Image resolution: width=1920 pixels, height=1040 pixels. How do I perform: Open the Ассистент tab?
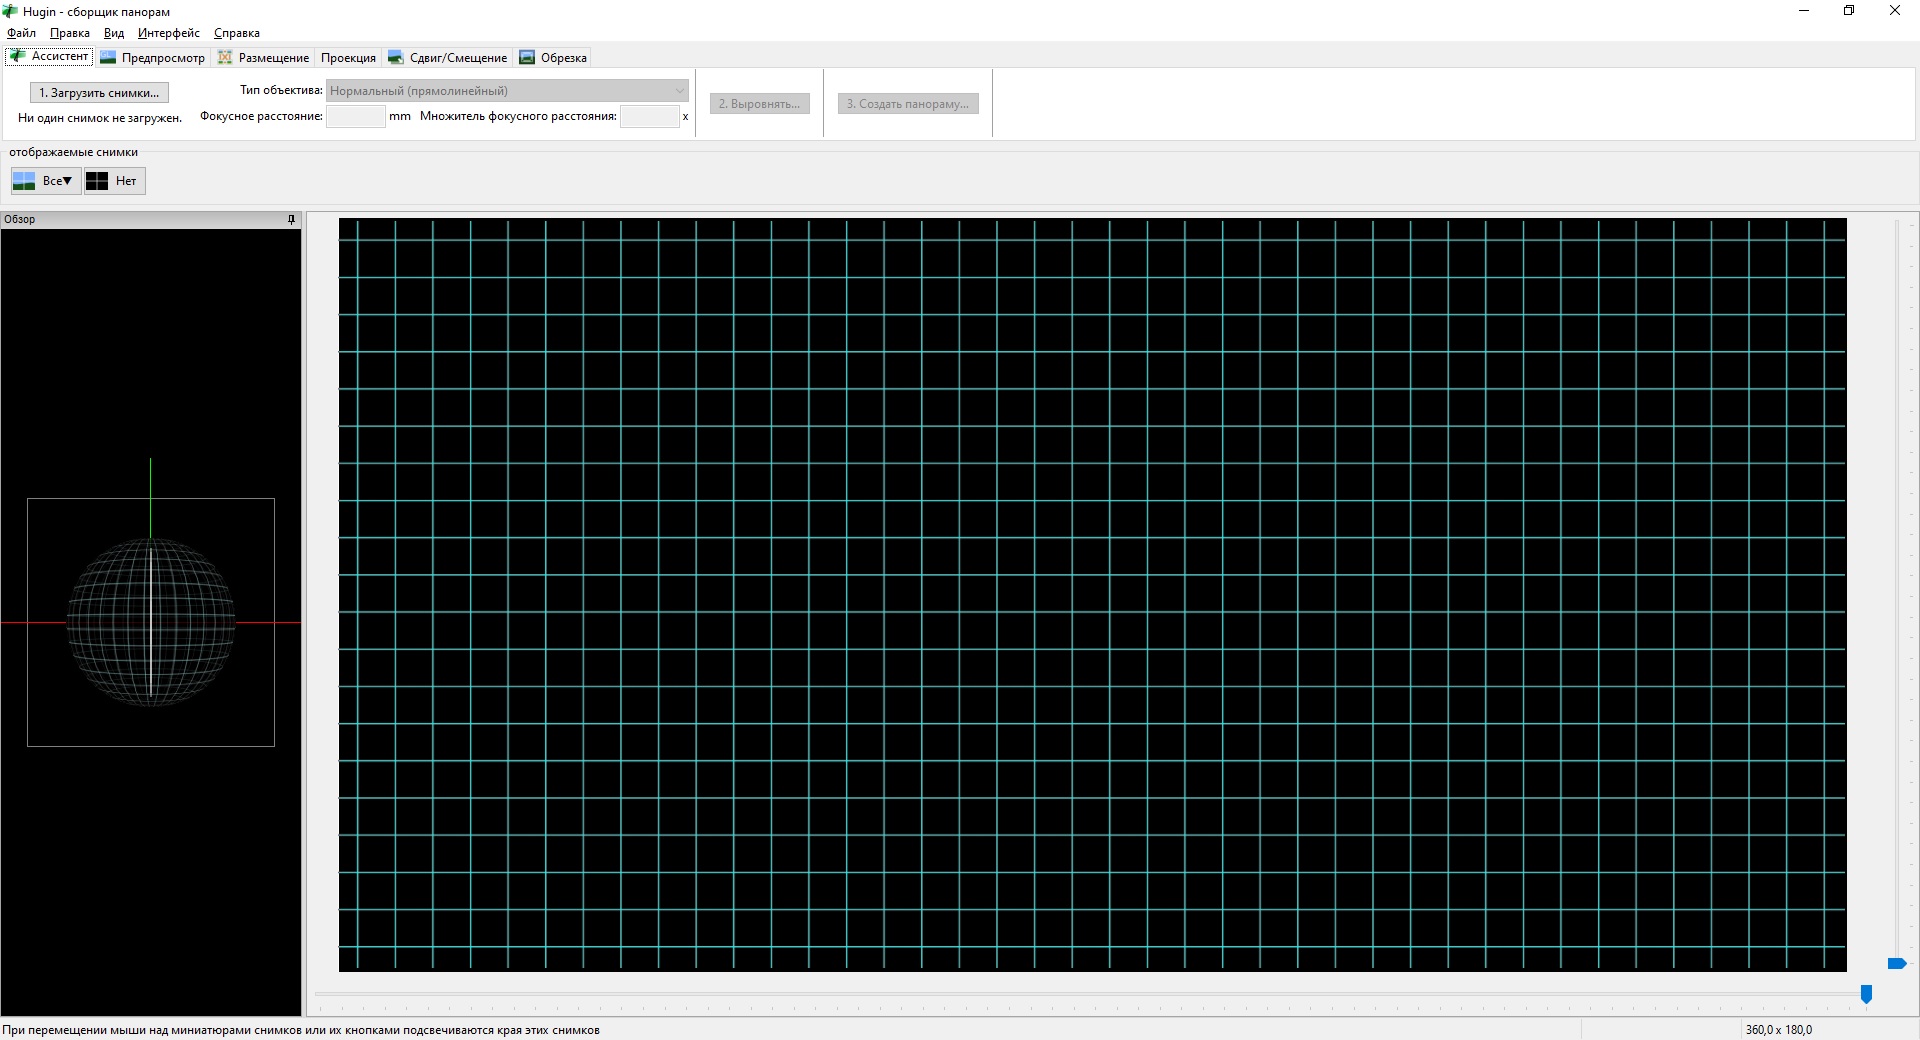pyautogui.click(x=50, y=57)
